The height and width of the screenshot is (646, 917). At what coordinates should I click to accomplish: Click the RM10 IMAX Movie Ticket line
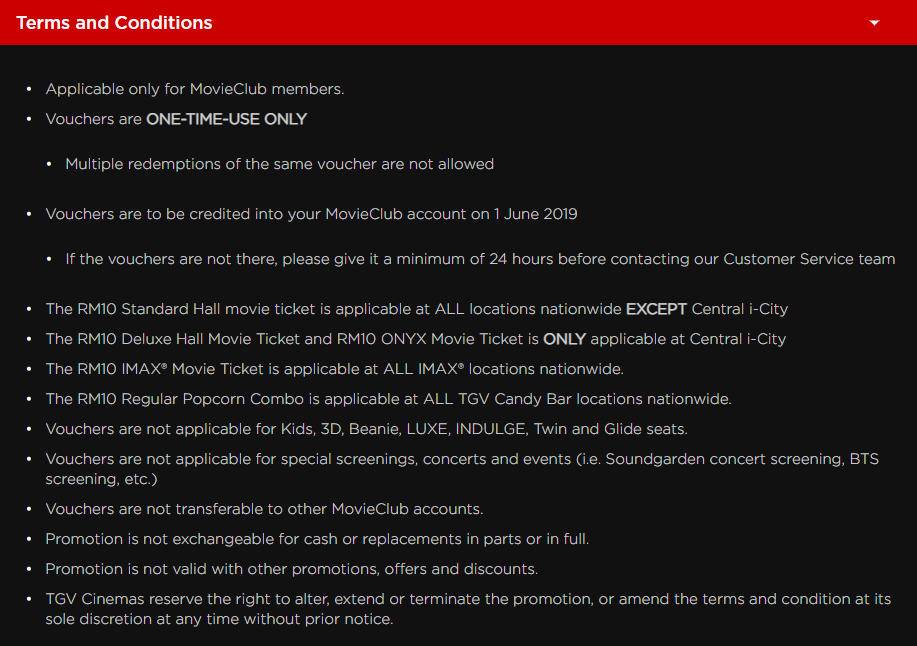[334, 369]
